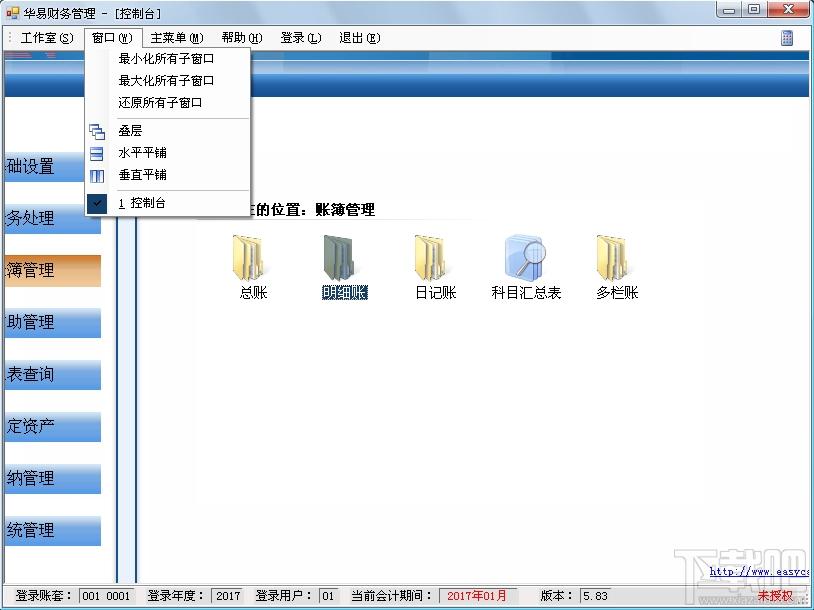Open the 报表查询 sidebar section
814x610 pixels.
(53, 374)
